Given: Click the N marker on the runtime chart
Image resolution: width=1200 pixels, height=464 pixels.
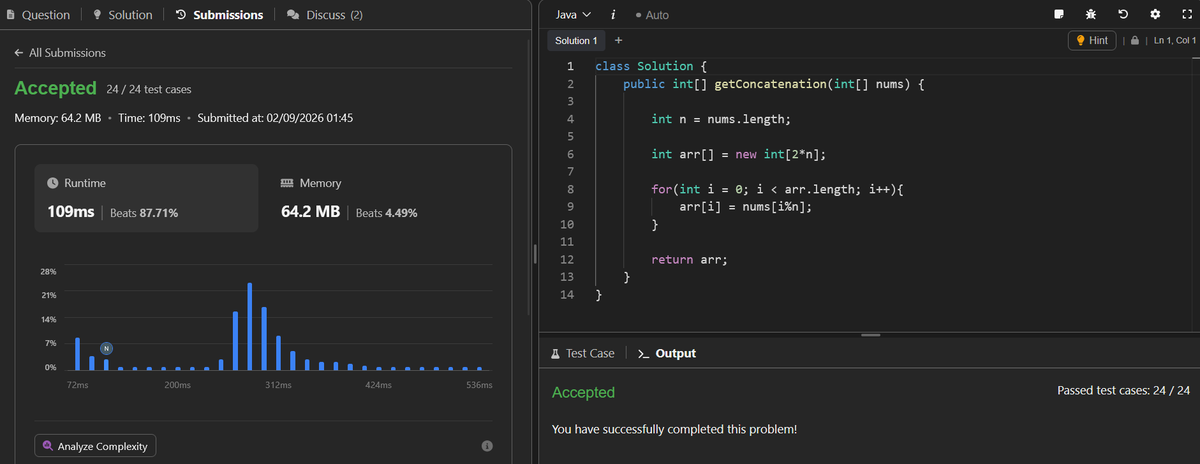Looking at the screenshot, I should (x=106, y=347).
